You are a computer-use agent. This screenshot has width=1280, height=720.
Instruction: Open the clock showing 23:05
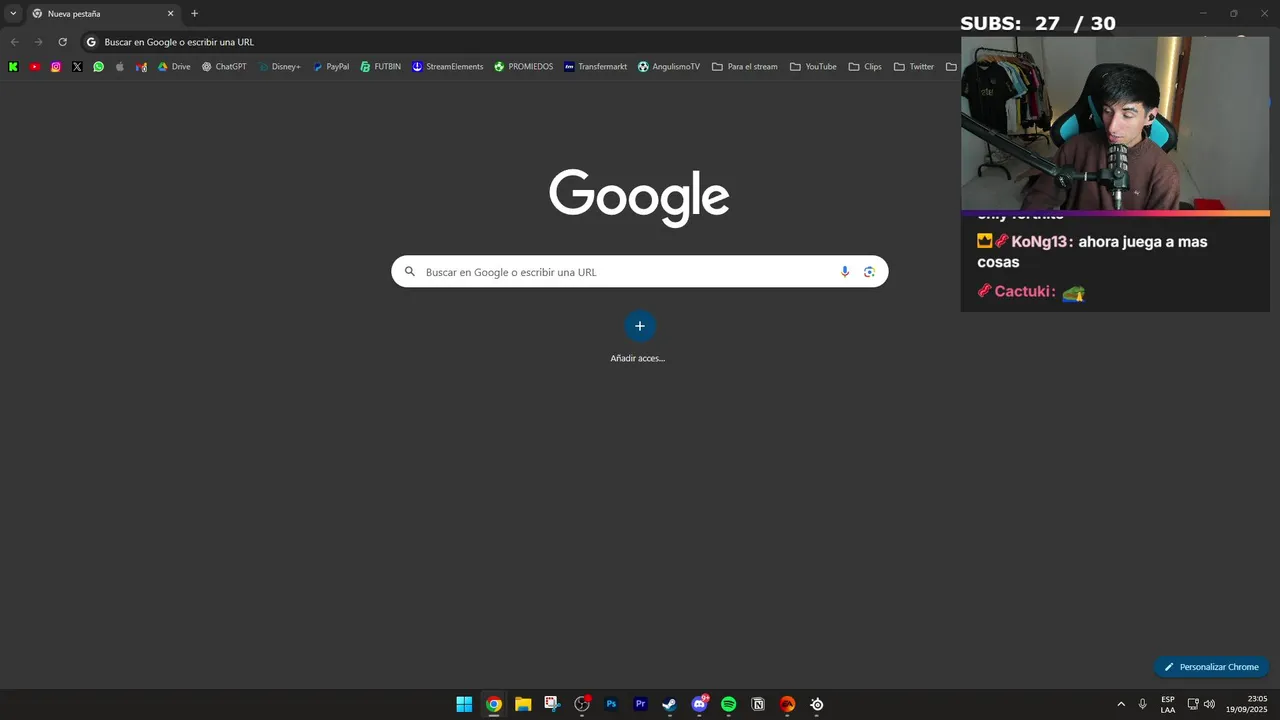tap(1247, 704)
